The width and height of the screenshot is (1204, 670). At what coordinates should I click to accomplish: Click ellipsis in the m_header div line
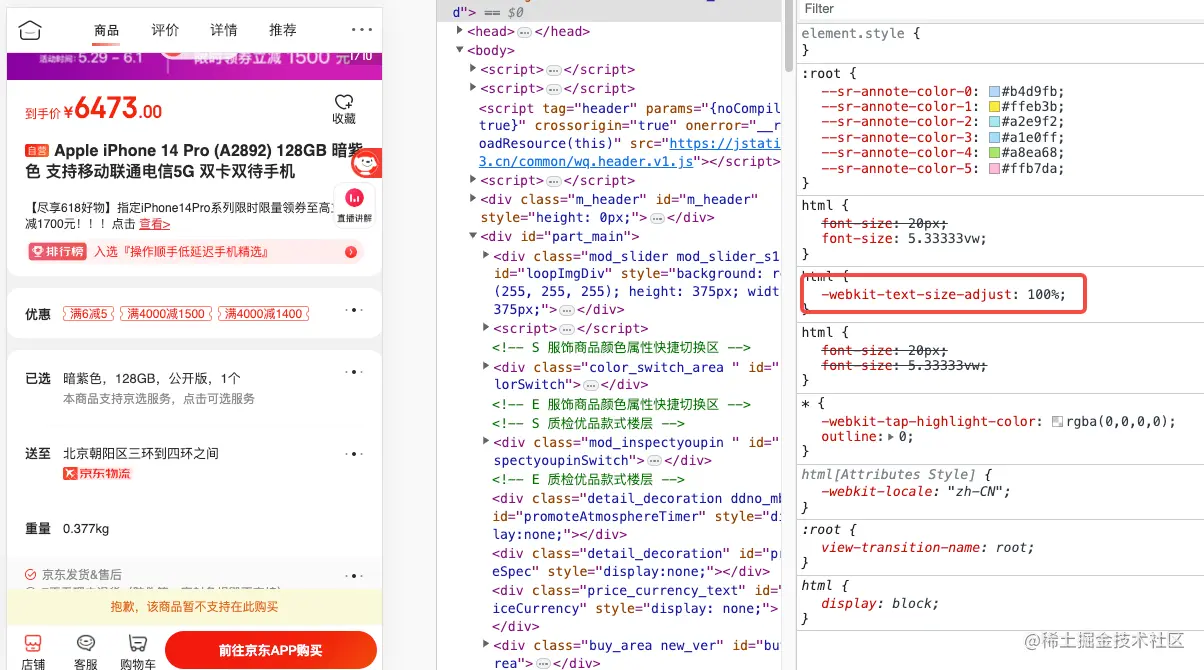(x=657, y=217)
